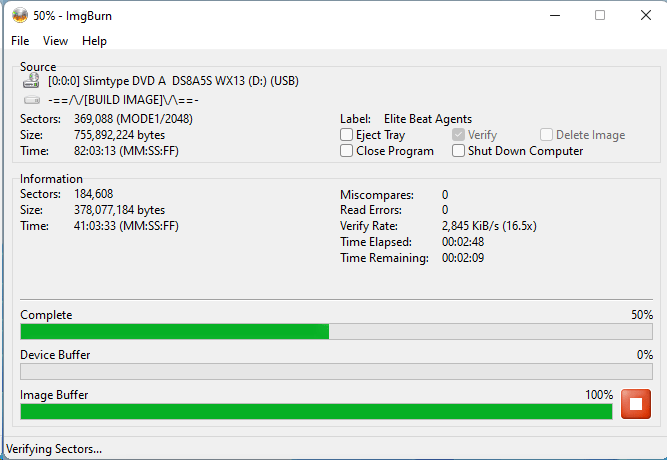Close the ImgBurn window
Viewport: 667px width, 460px height.
click(x=645, y=16)
